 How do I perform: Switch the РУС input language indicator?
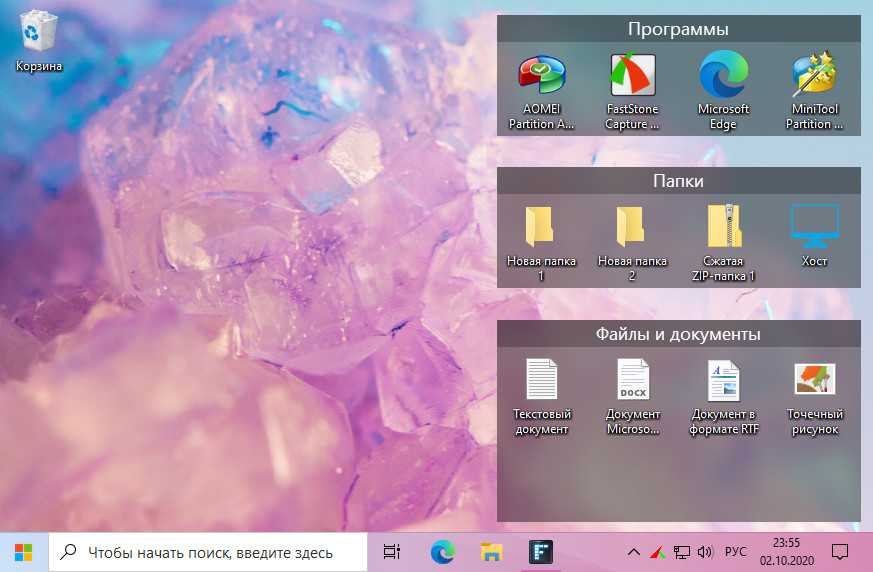[x=735, y=551]
